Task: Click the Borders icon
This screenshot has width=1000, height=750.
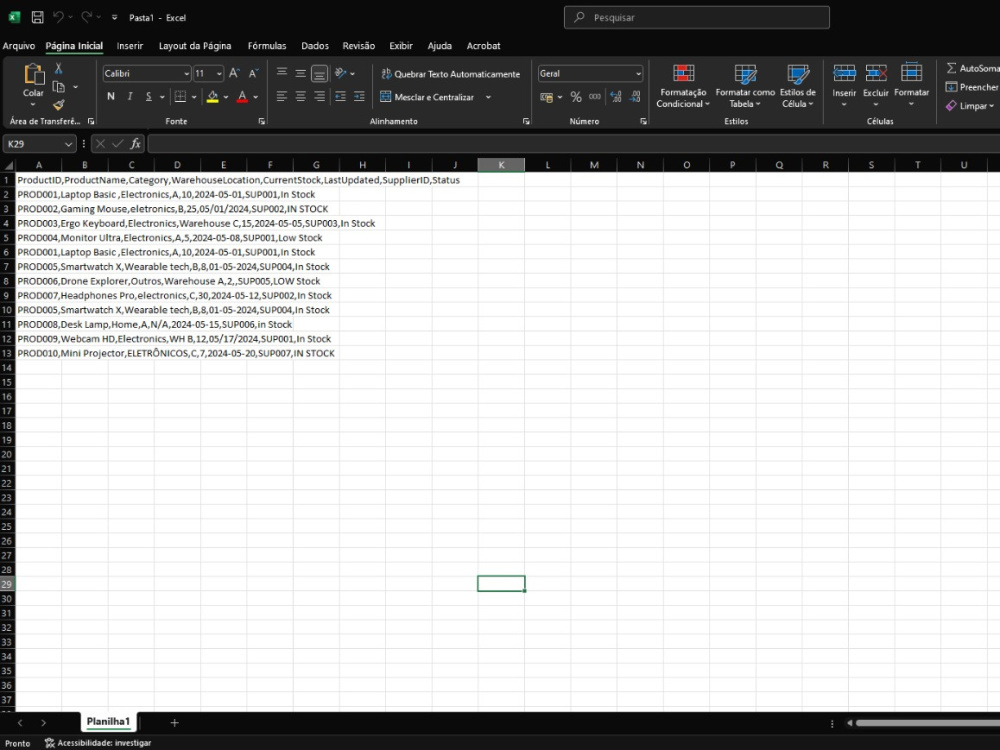Action: 180,97
